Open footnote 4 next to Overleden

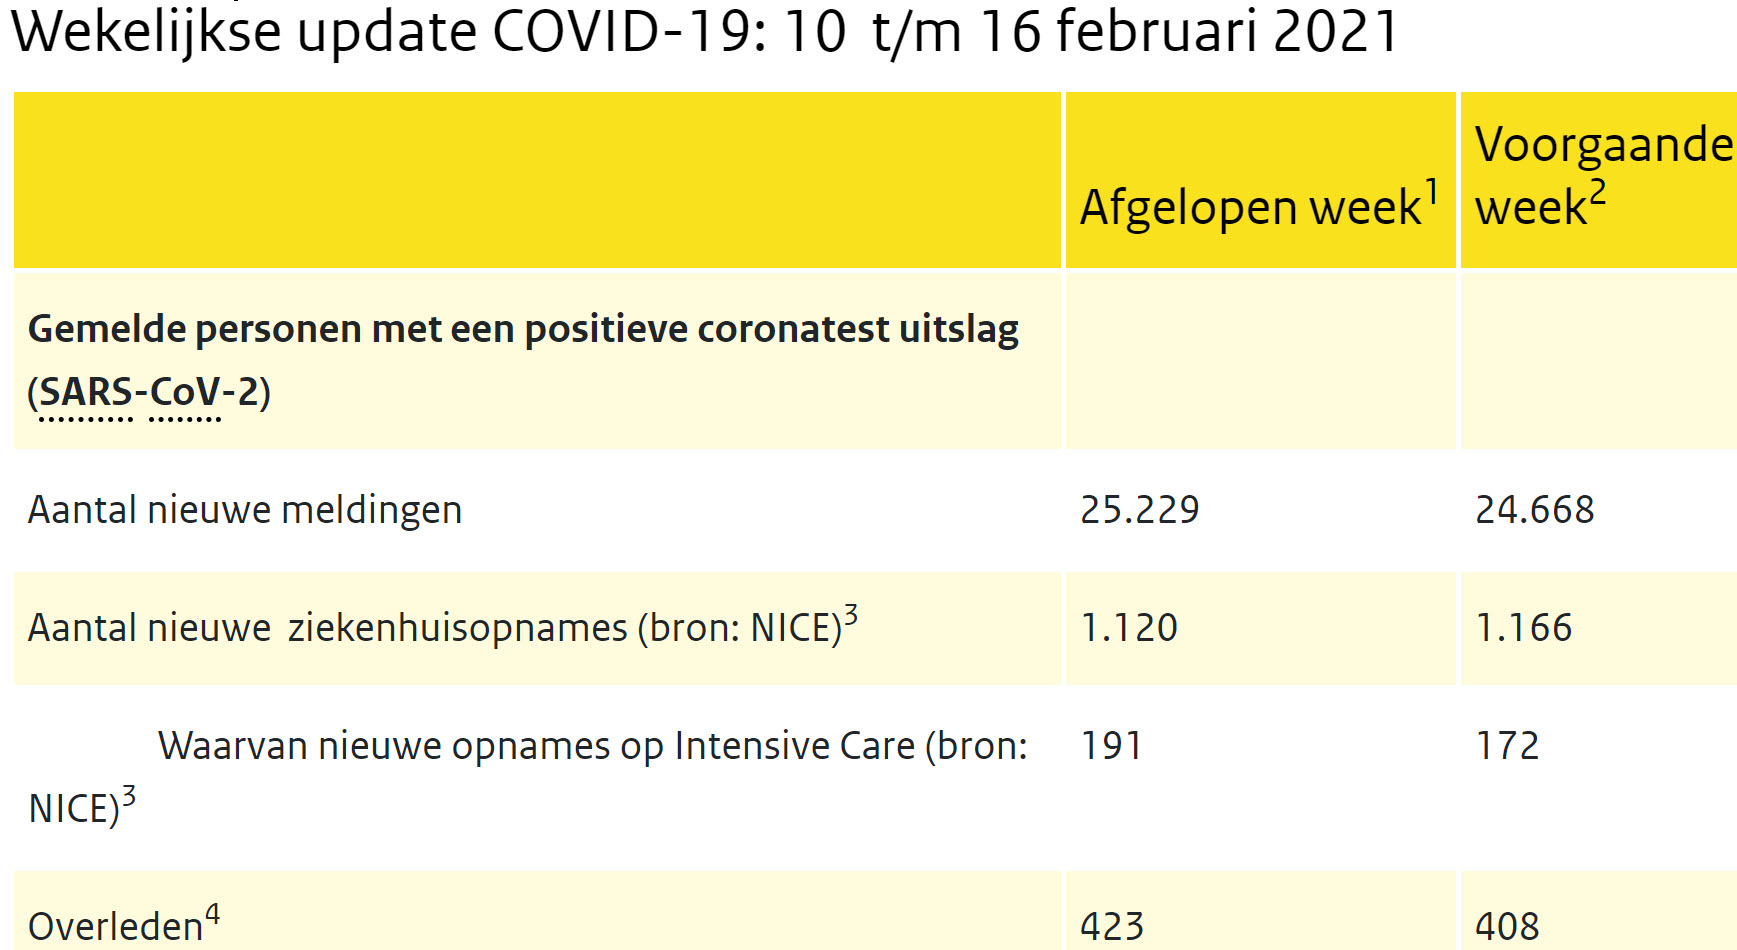[212, 913]
